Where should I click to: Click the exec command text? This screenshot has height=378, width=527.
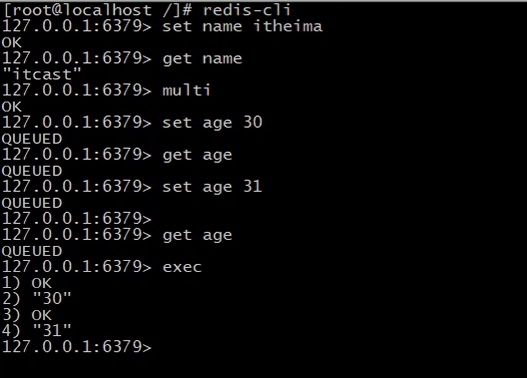point(182,267)
